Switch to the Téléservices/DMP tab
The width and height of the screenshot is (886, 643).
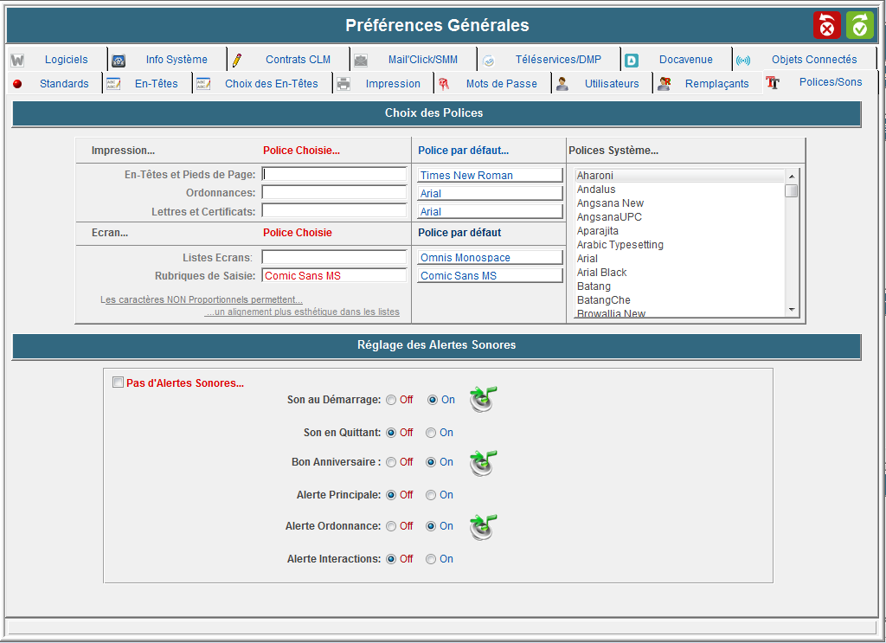tap(557, 60)
